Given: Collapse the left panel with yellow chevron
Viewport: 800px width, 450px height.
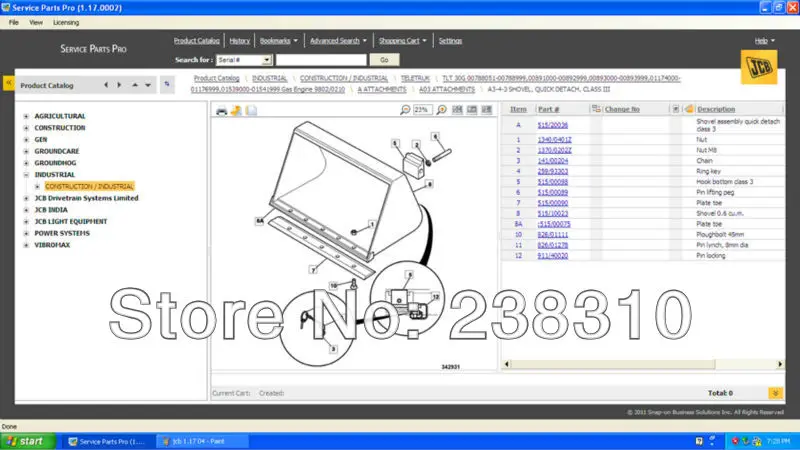Looking at the screenshot, I should coord(9,83).
